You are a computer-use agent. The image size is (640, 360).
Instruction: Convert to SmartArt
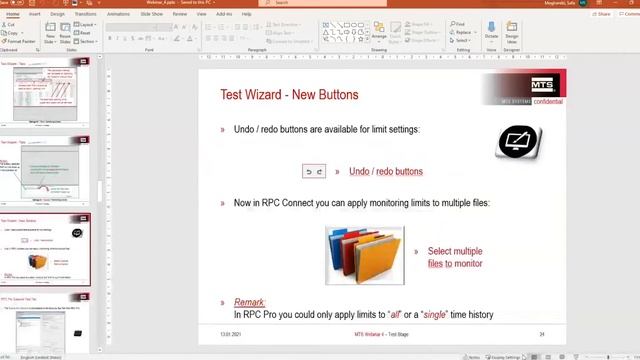point(289,41)
